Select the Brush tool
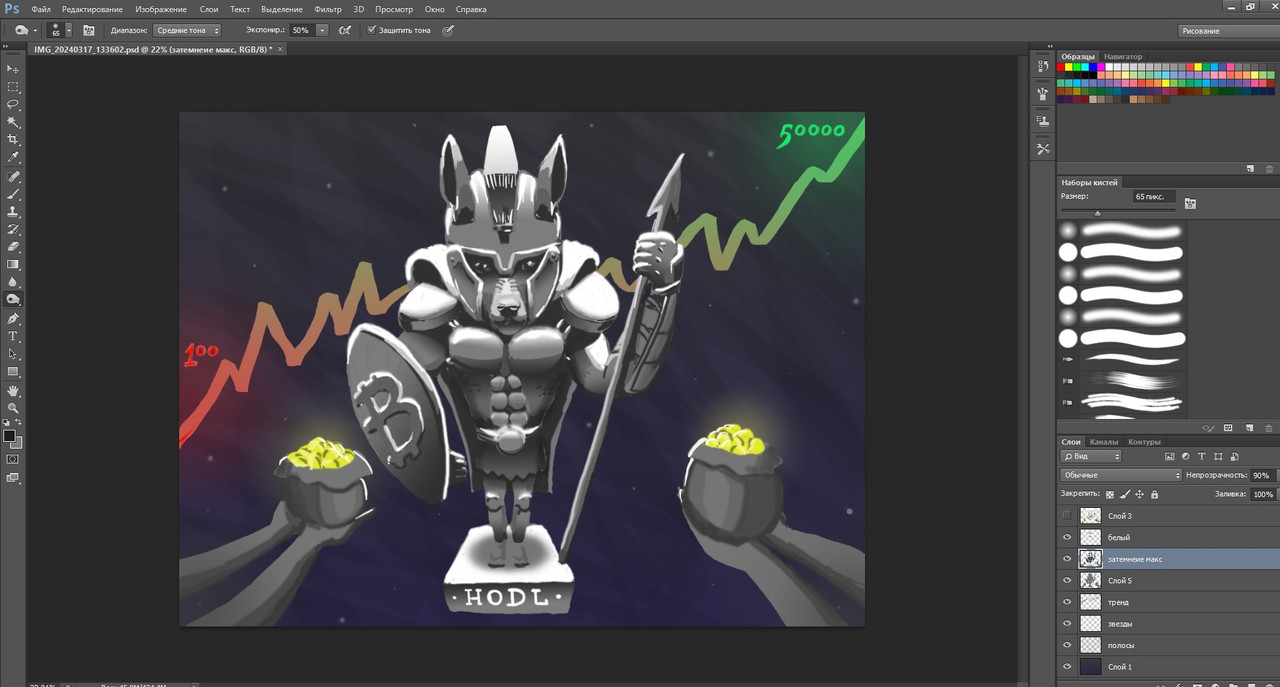 coord(13,194)
